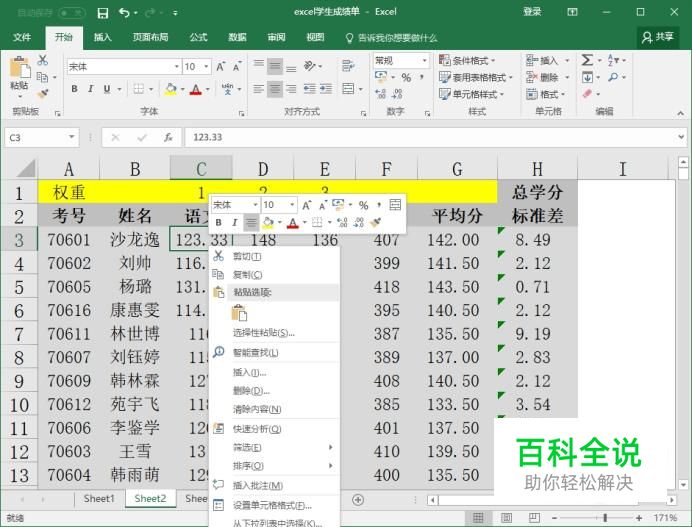
Task: Click Clear eraser icon in editing group
Action: click(x=587, y=94)
